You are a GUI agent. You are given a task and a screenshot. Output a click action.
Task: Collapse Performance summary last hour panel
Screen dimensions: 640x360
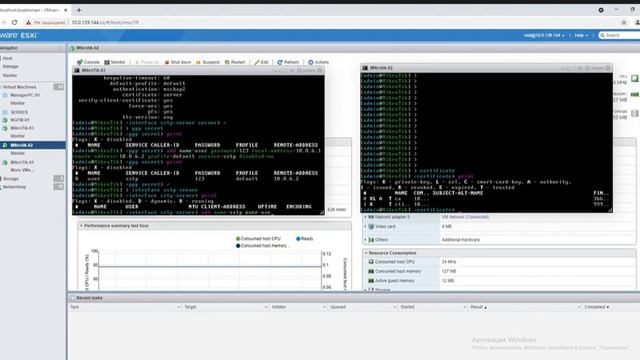81,226
